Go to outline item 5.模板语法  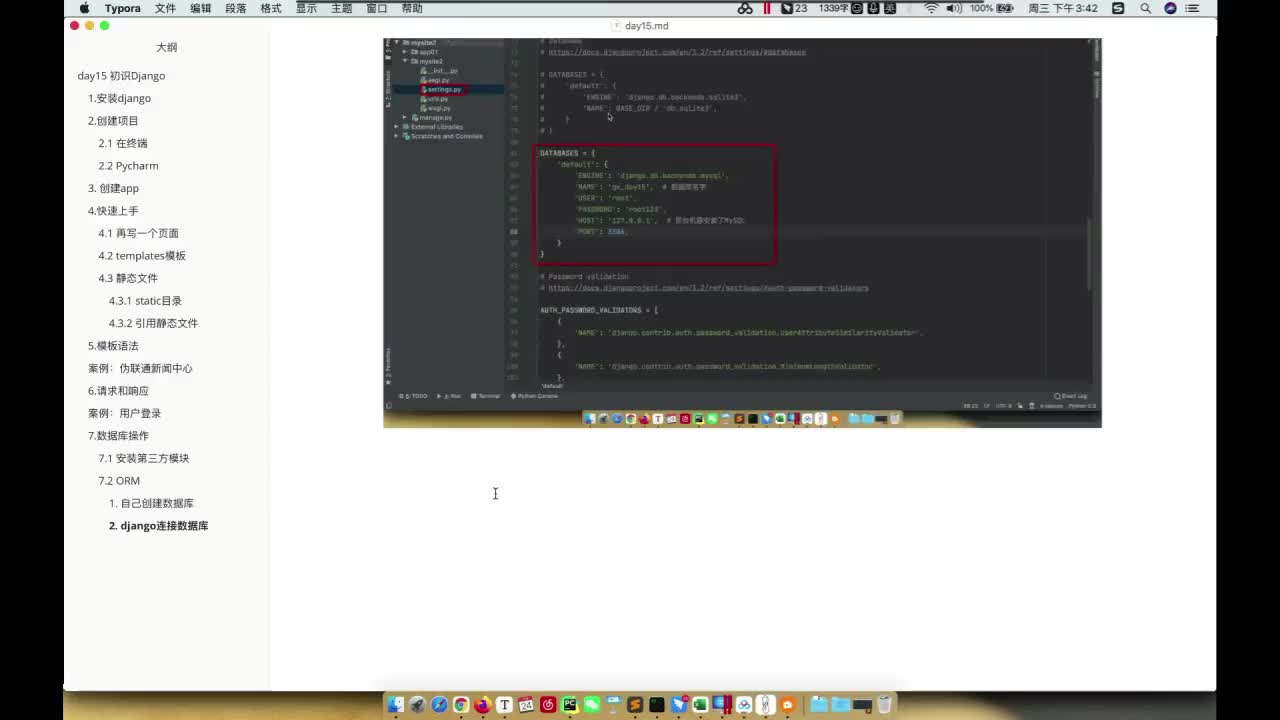click(x=113, y=346)
